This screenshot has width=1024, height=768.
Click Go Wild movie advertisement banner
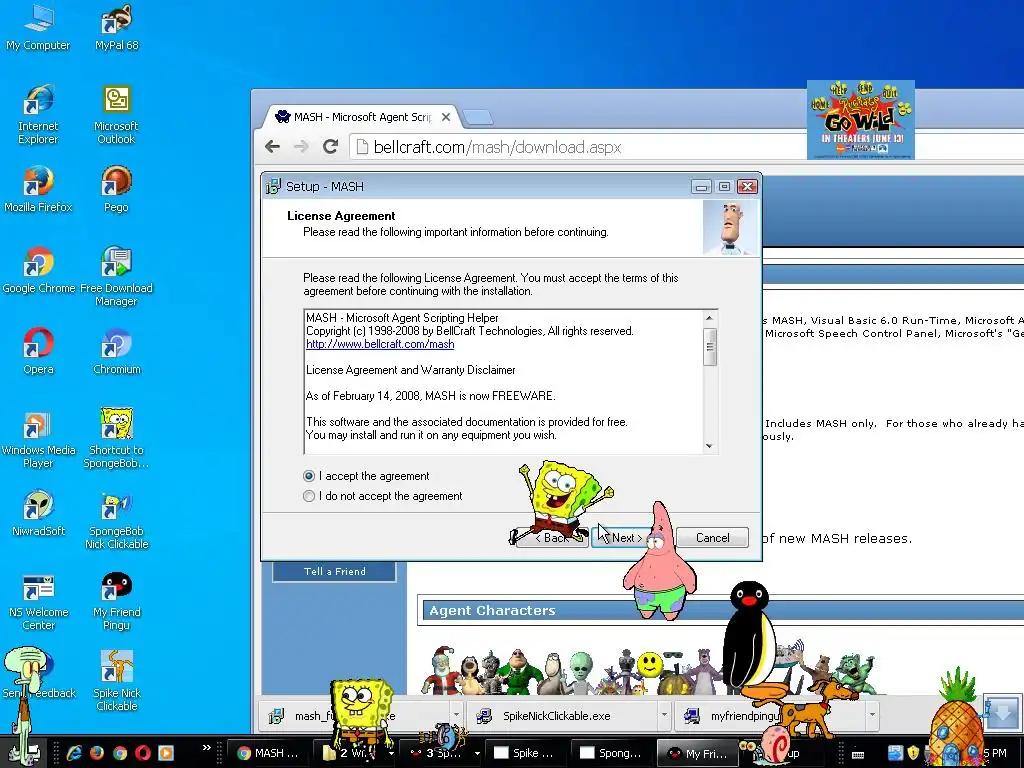(x=861, y=120)
